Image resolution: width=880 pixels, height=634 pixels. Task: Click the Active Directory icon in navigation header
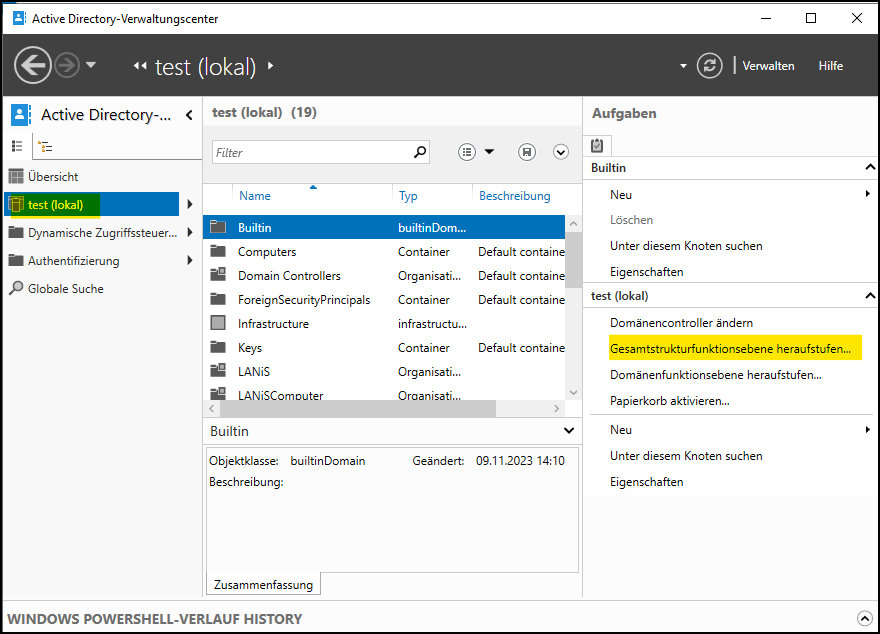coord(21,115)
